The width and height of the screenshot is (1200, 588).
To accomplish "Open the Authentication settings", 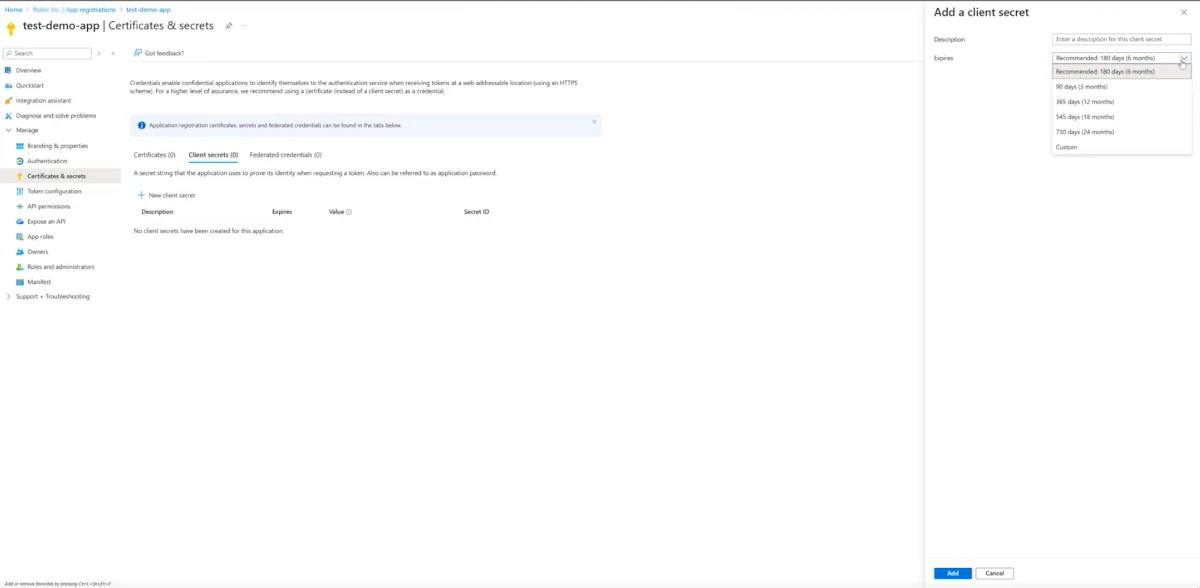I will pyautogui.click(x=45, y=160).
